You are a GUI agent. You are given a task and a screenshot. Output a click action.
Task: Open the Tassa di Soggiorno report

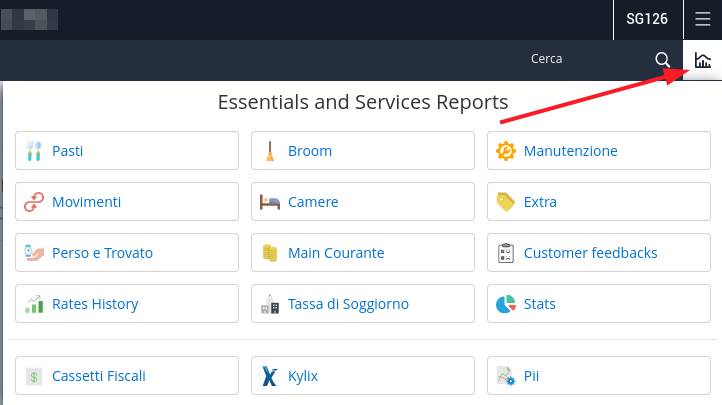pyautogui.click(x=363, y=304)
